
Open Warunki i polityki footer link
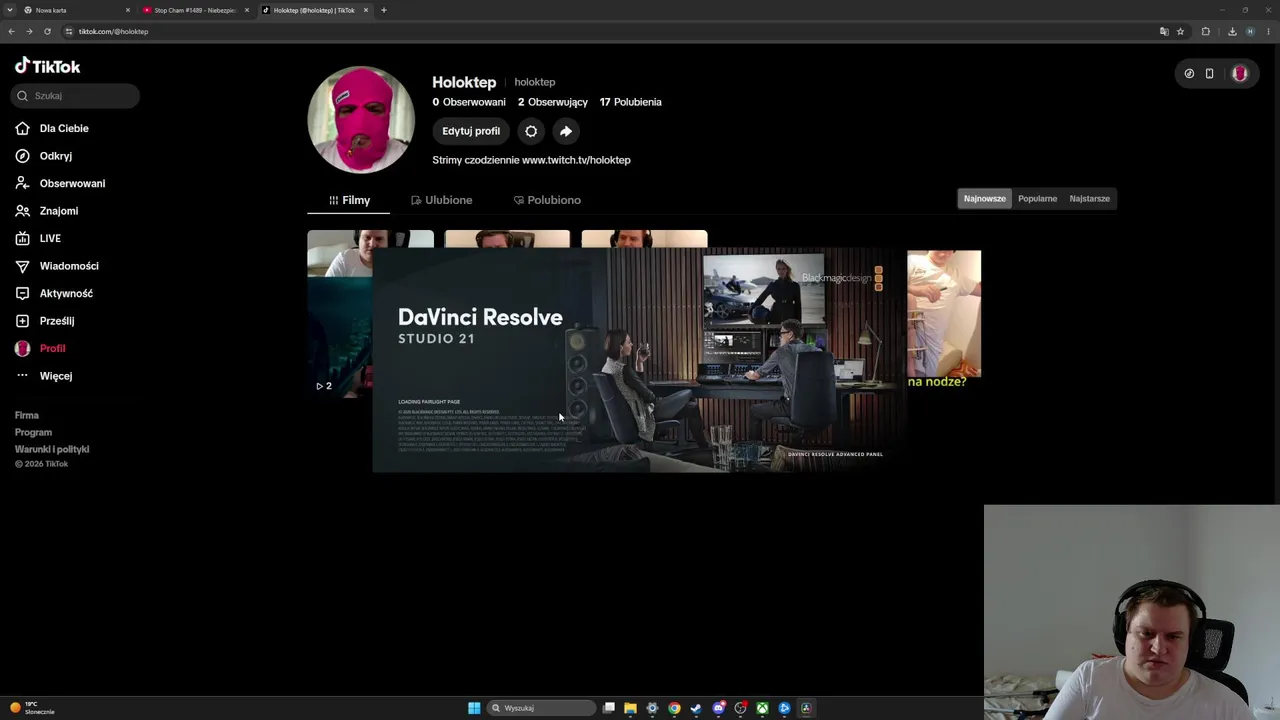pyautogui.click(x=52, y=449)
